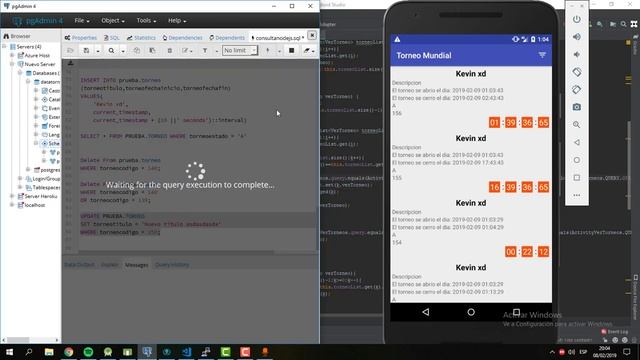640x360 pixels.
Task: Select the postgres database tree item
Action: pos(47,170)
